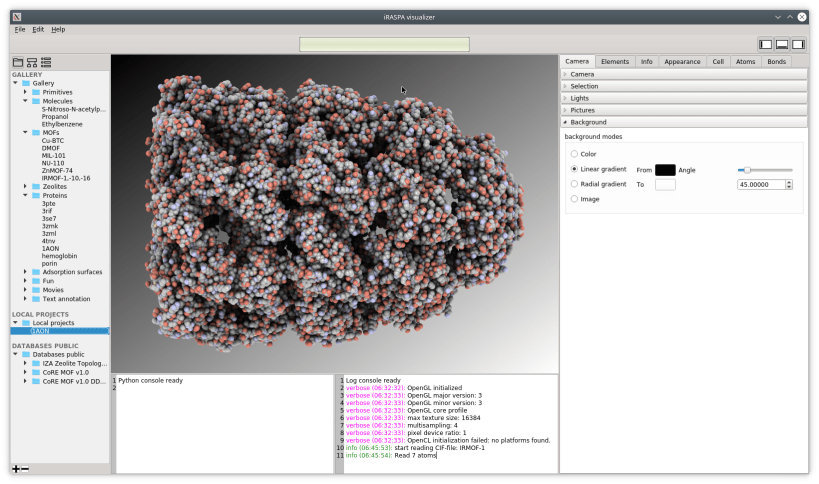This screenshot has width=819, height=484.
Task: Expand the Primitives folder
Action: [25, 92]
